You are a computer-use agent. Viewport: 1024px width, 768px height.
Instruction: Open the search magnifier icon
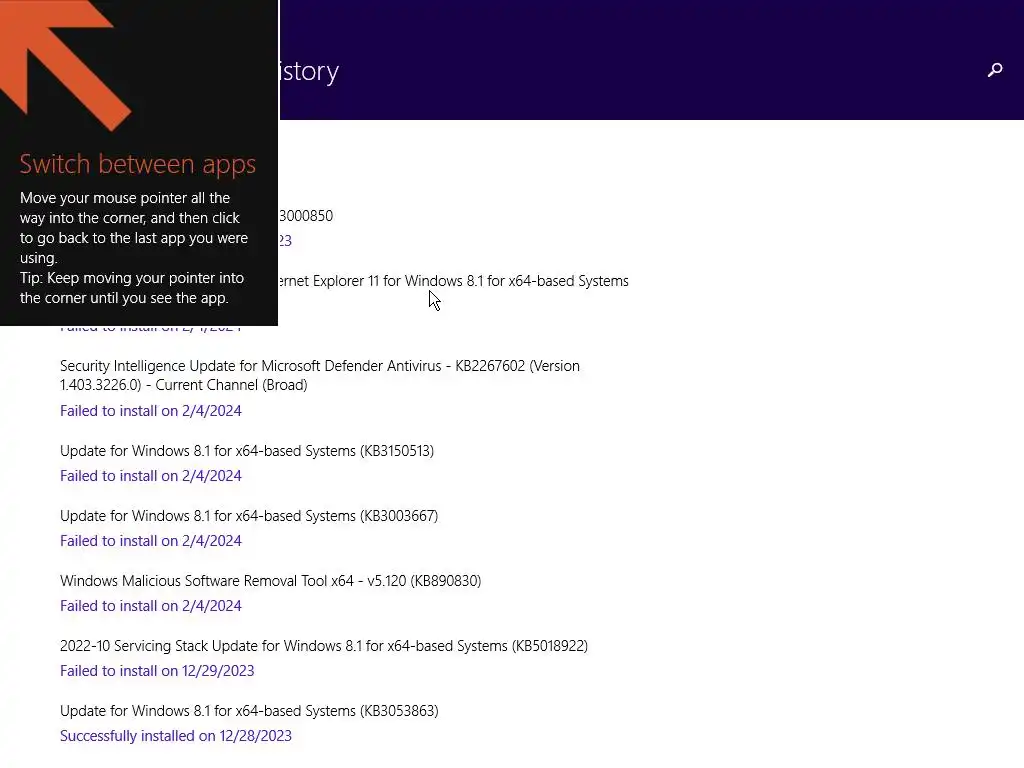(x=995, y=70)
